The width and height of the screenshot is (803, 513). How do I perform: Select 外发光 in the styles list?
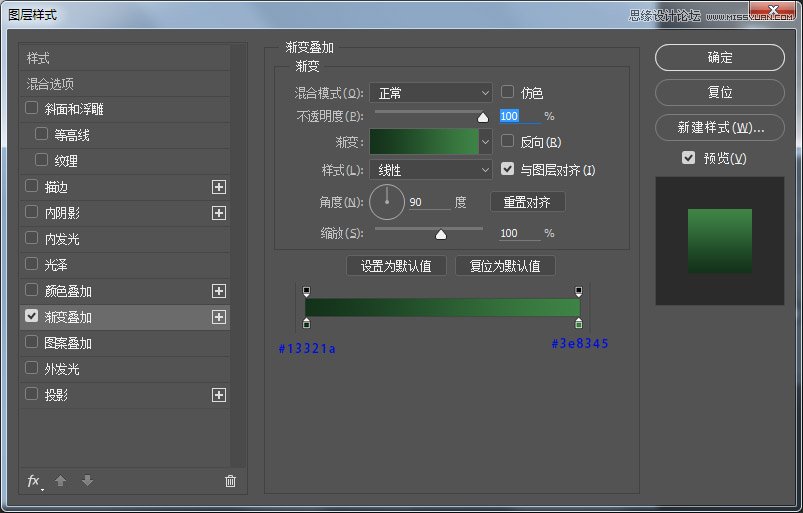62,369
